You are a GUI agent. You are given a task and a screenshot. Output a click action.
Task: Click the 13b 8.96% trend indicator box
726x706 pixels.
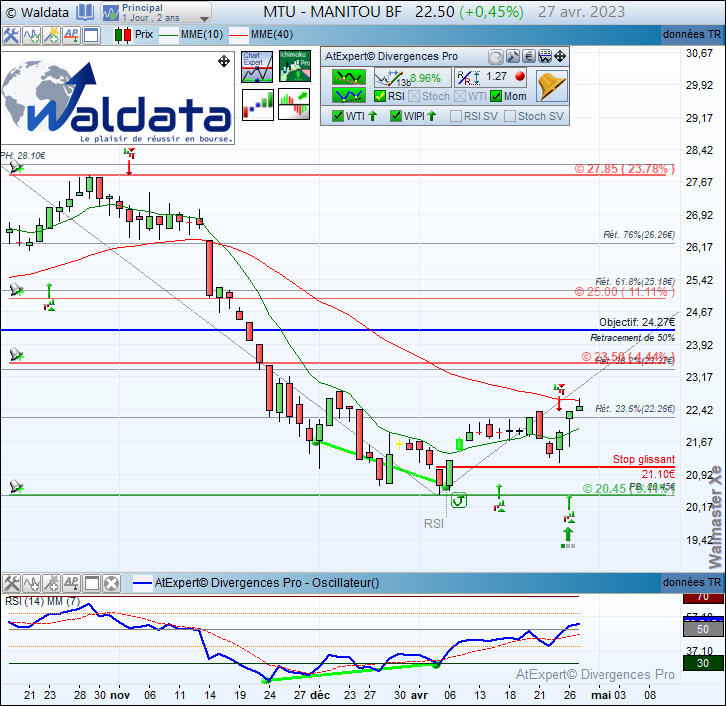click(x=412, y=78)
